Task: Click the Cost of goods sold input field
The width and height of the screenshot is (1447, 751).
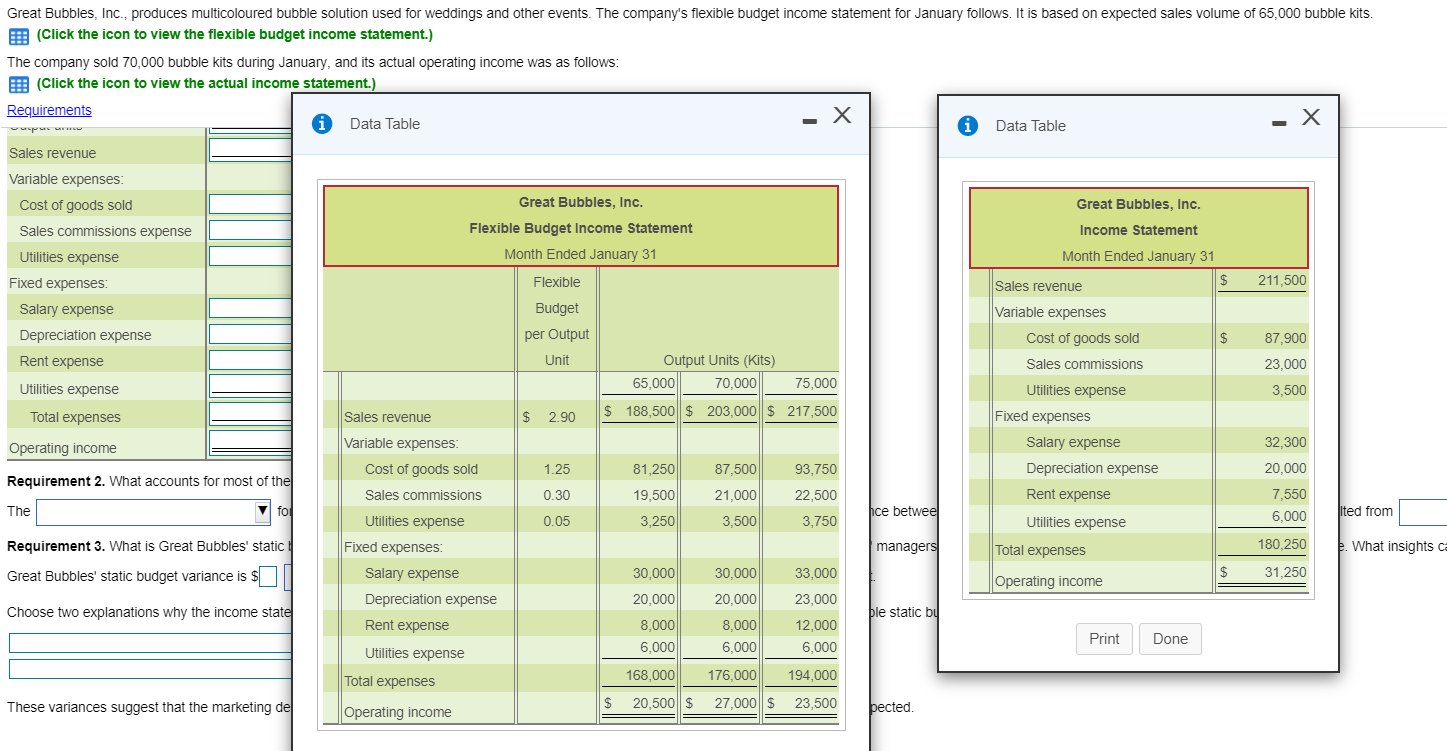Action: pyautogui.click(x=249, y=204)
